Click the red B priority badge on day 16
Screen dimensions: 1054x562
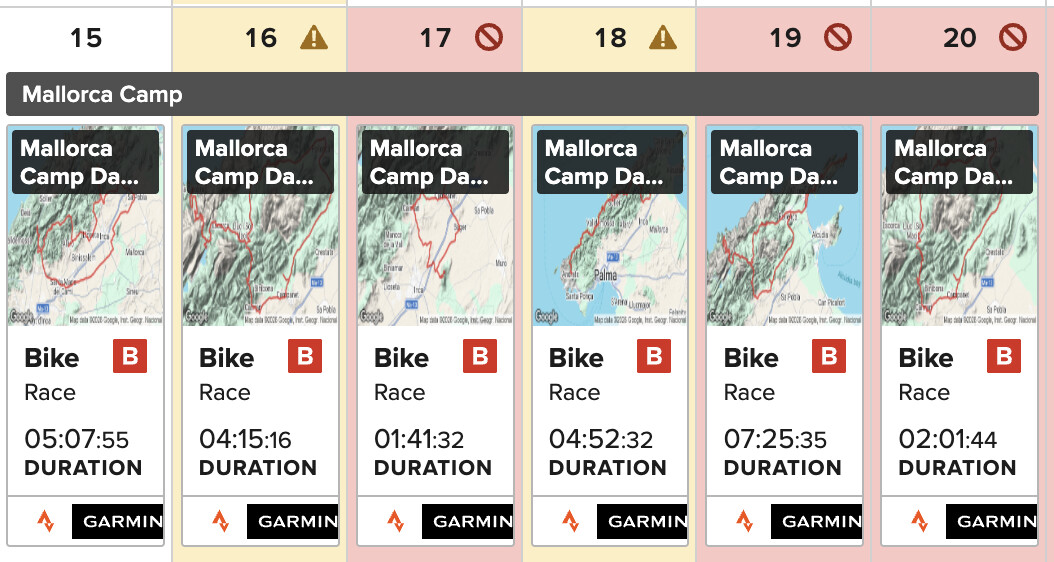[305, 356]
